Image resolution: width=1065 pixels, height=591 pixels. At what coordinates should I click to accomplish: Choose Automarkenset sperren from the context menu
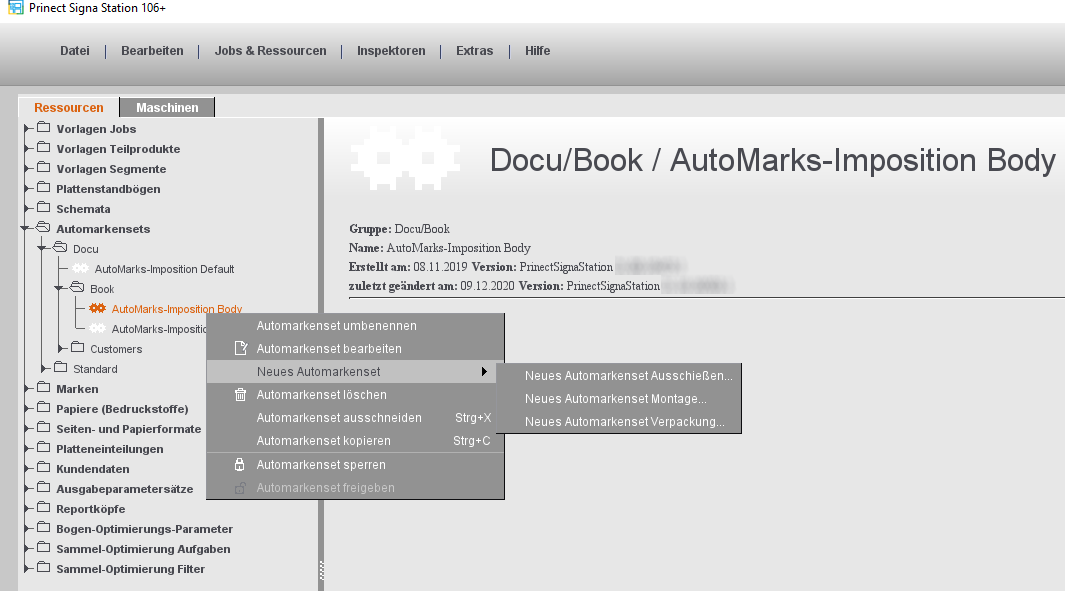(355, 465)
